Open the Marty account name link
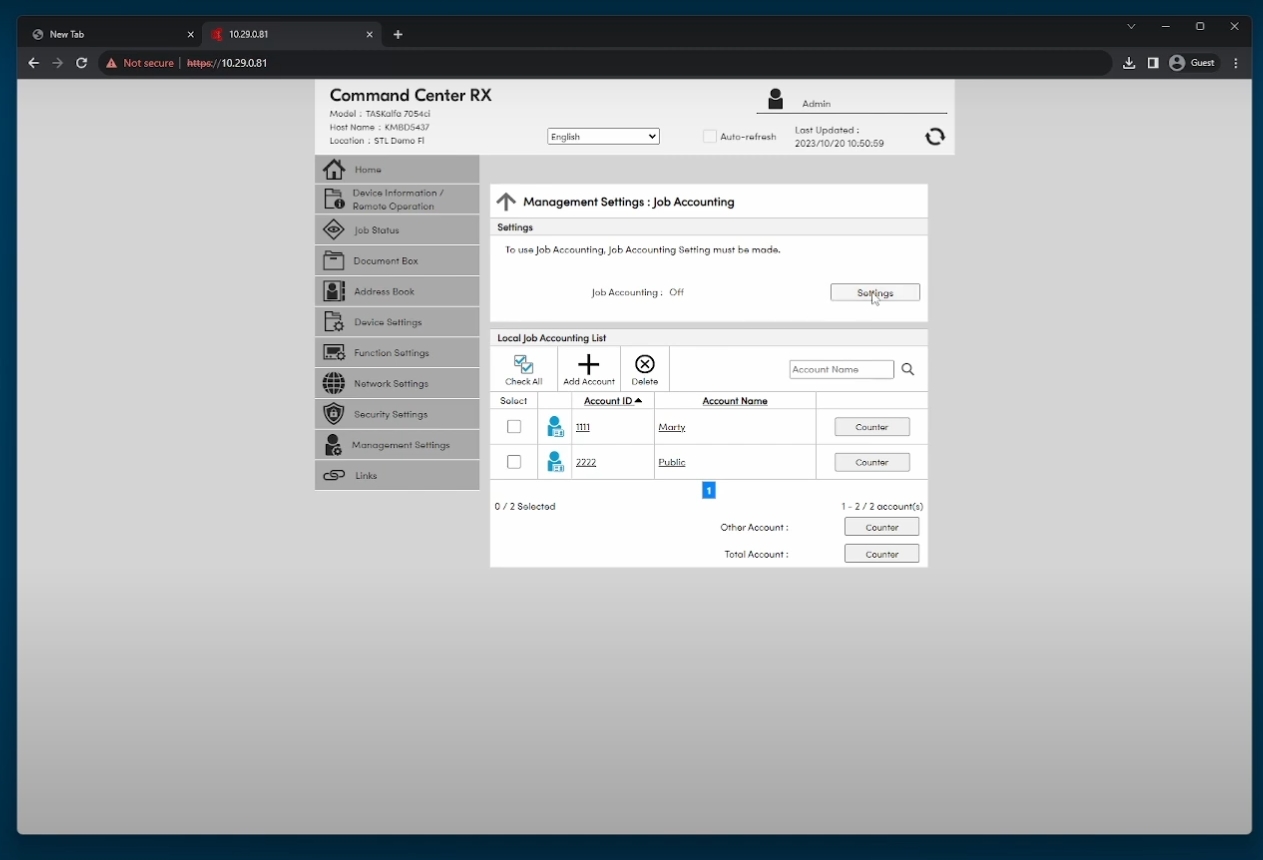 672,428
